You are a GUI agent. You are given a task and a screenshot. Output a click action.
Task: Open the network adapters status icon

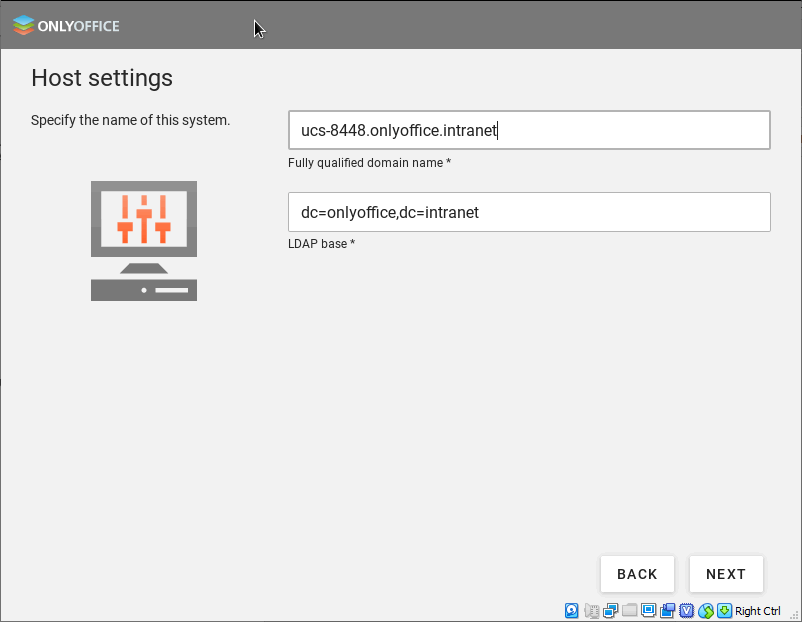pyautogui.click(x=610, y=611)
